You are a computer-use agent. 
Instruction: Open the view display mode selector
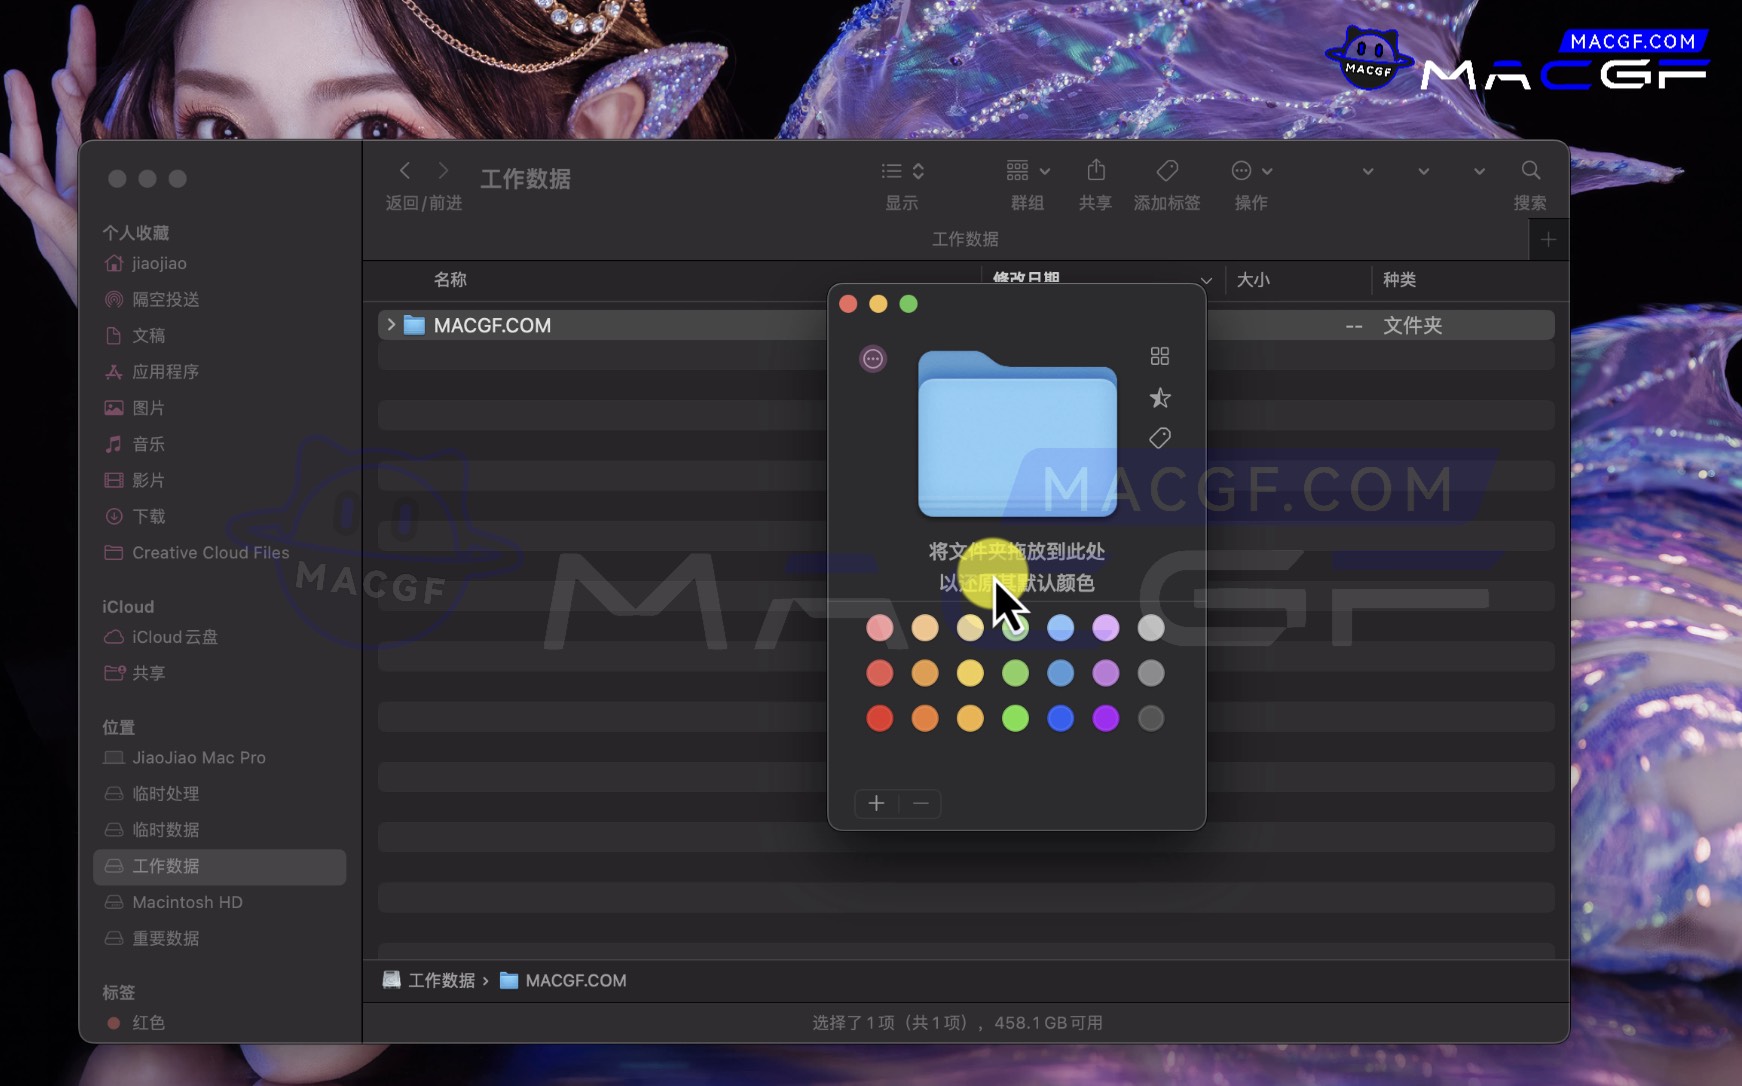tap(902, 171)
